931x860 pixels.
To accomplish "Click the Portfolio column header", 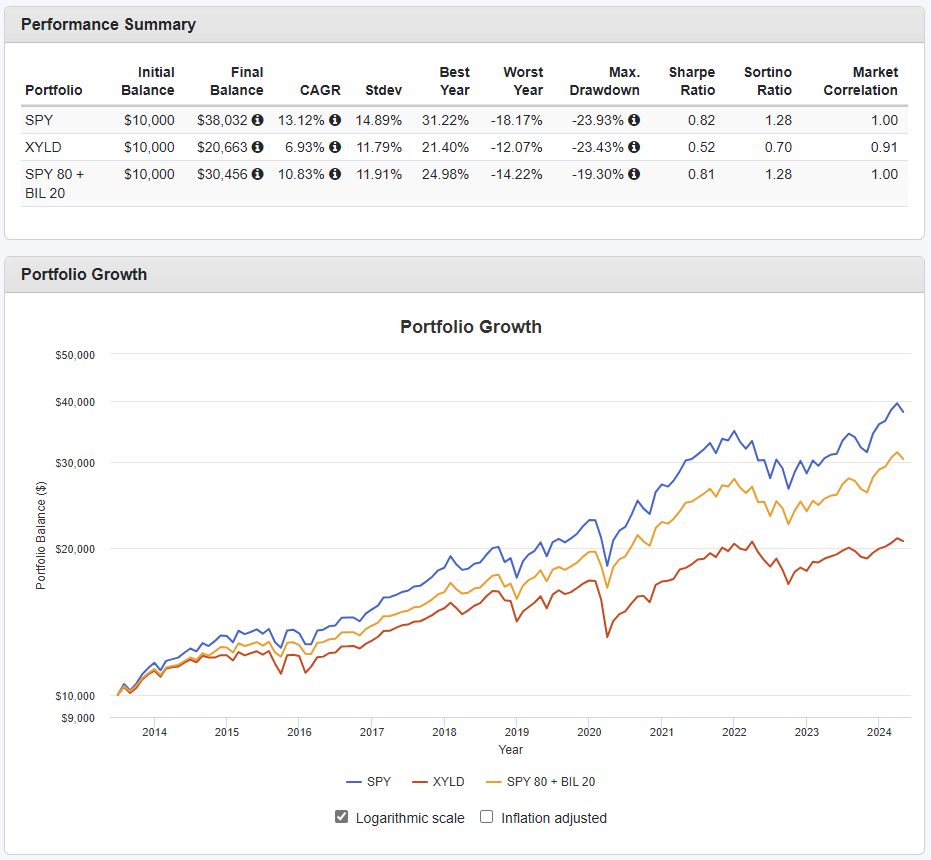I will (x=53, y=90).
